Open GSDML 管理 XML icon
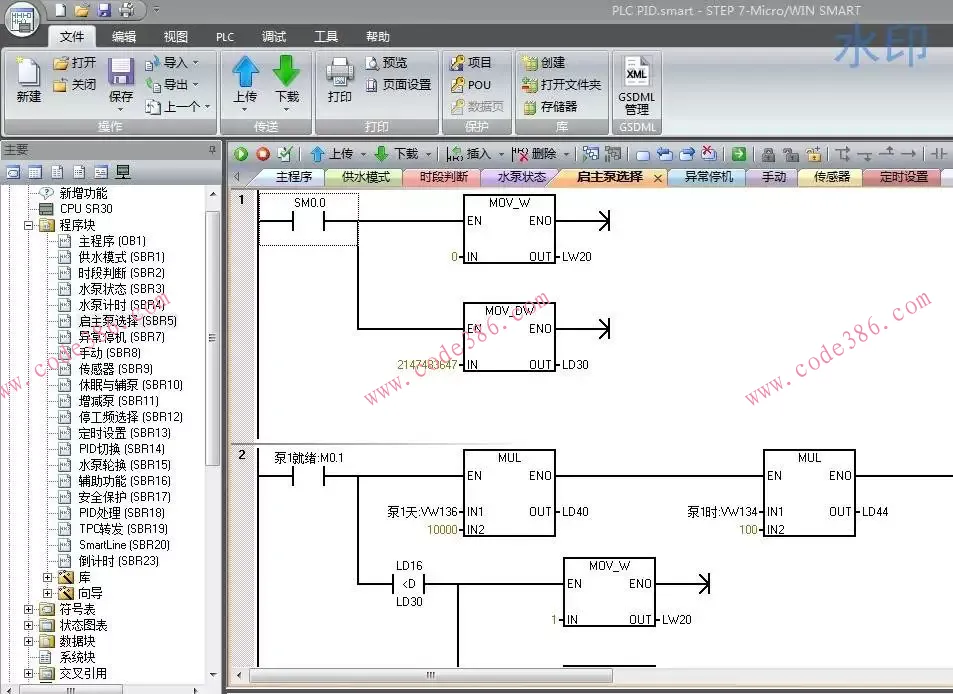 (x=637, y=80)
